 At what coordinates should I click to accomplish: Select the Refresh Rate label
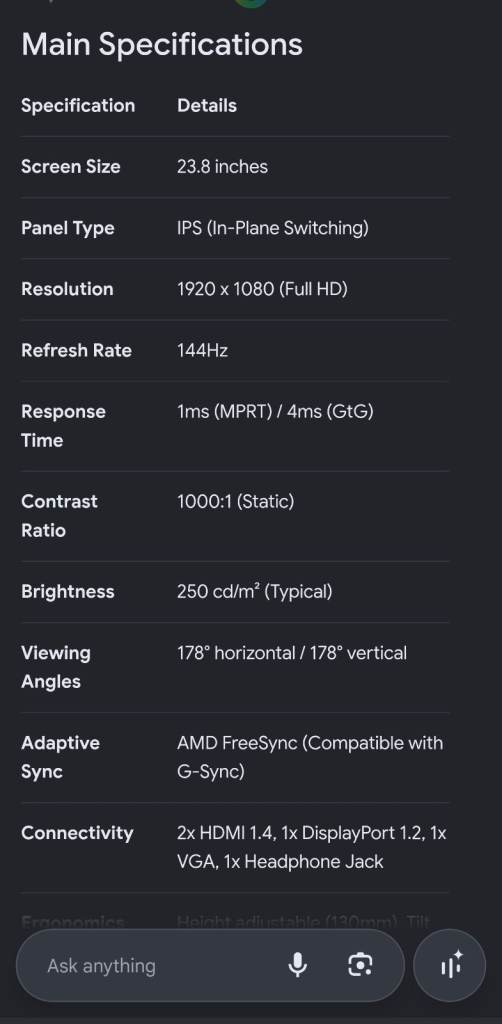(x=76, y=350)
